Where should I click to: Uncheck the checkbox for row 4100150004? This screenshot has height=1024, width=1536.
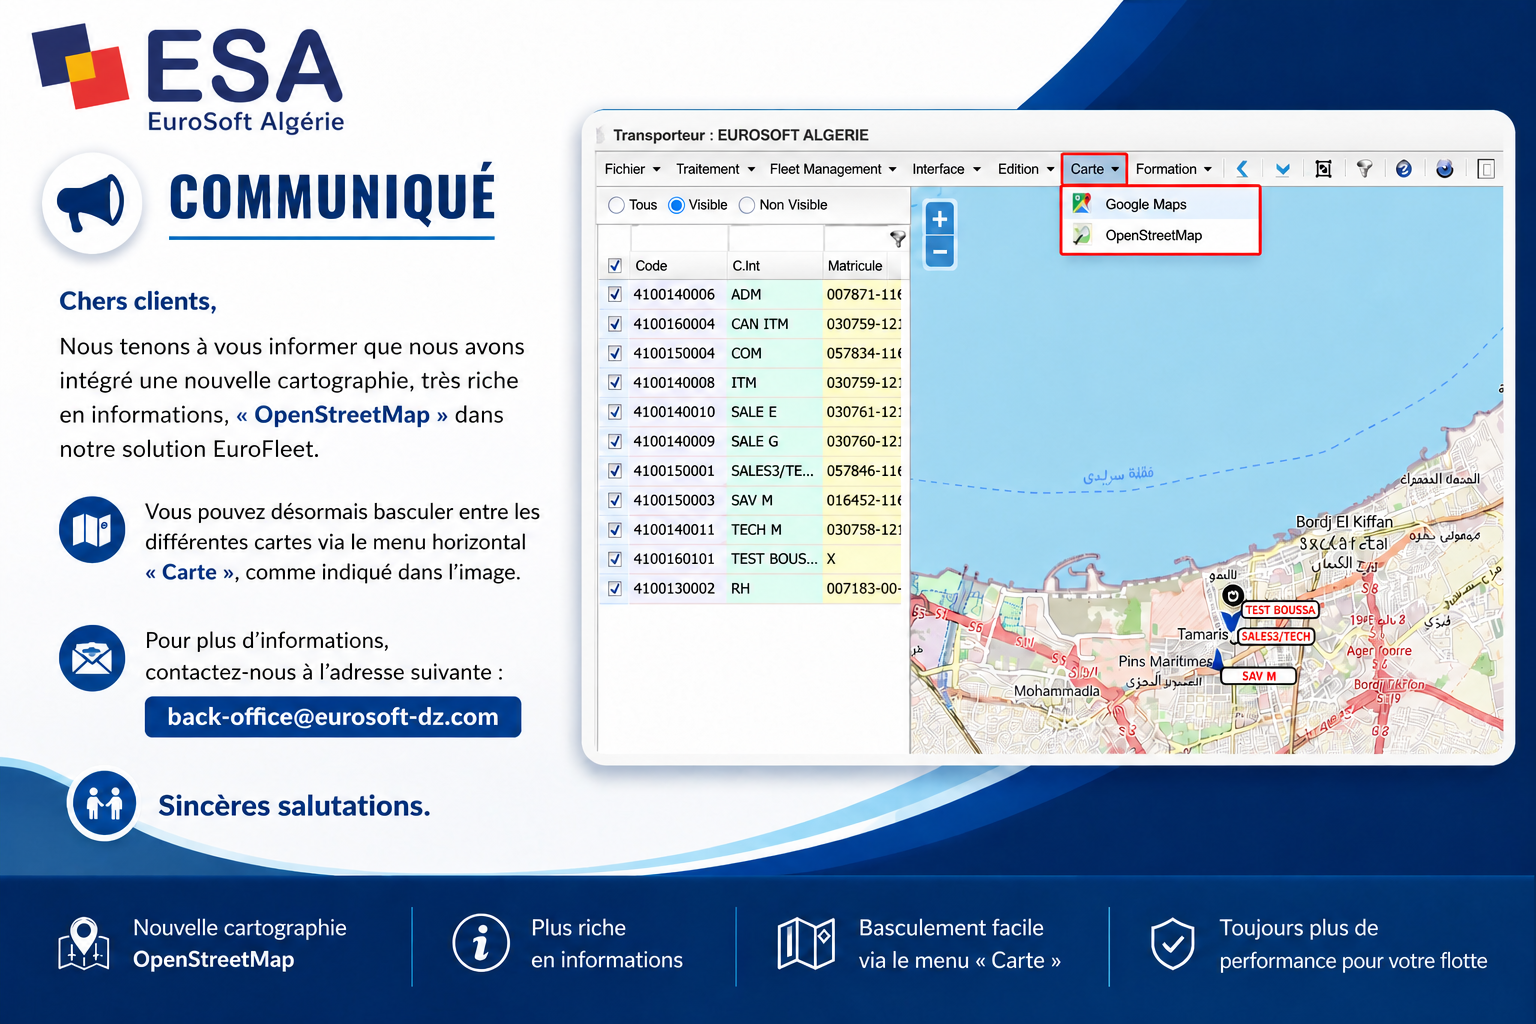[x=615, y=353]
